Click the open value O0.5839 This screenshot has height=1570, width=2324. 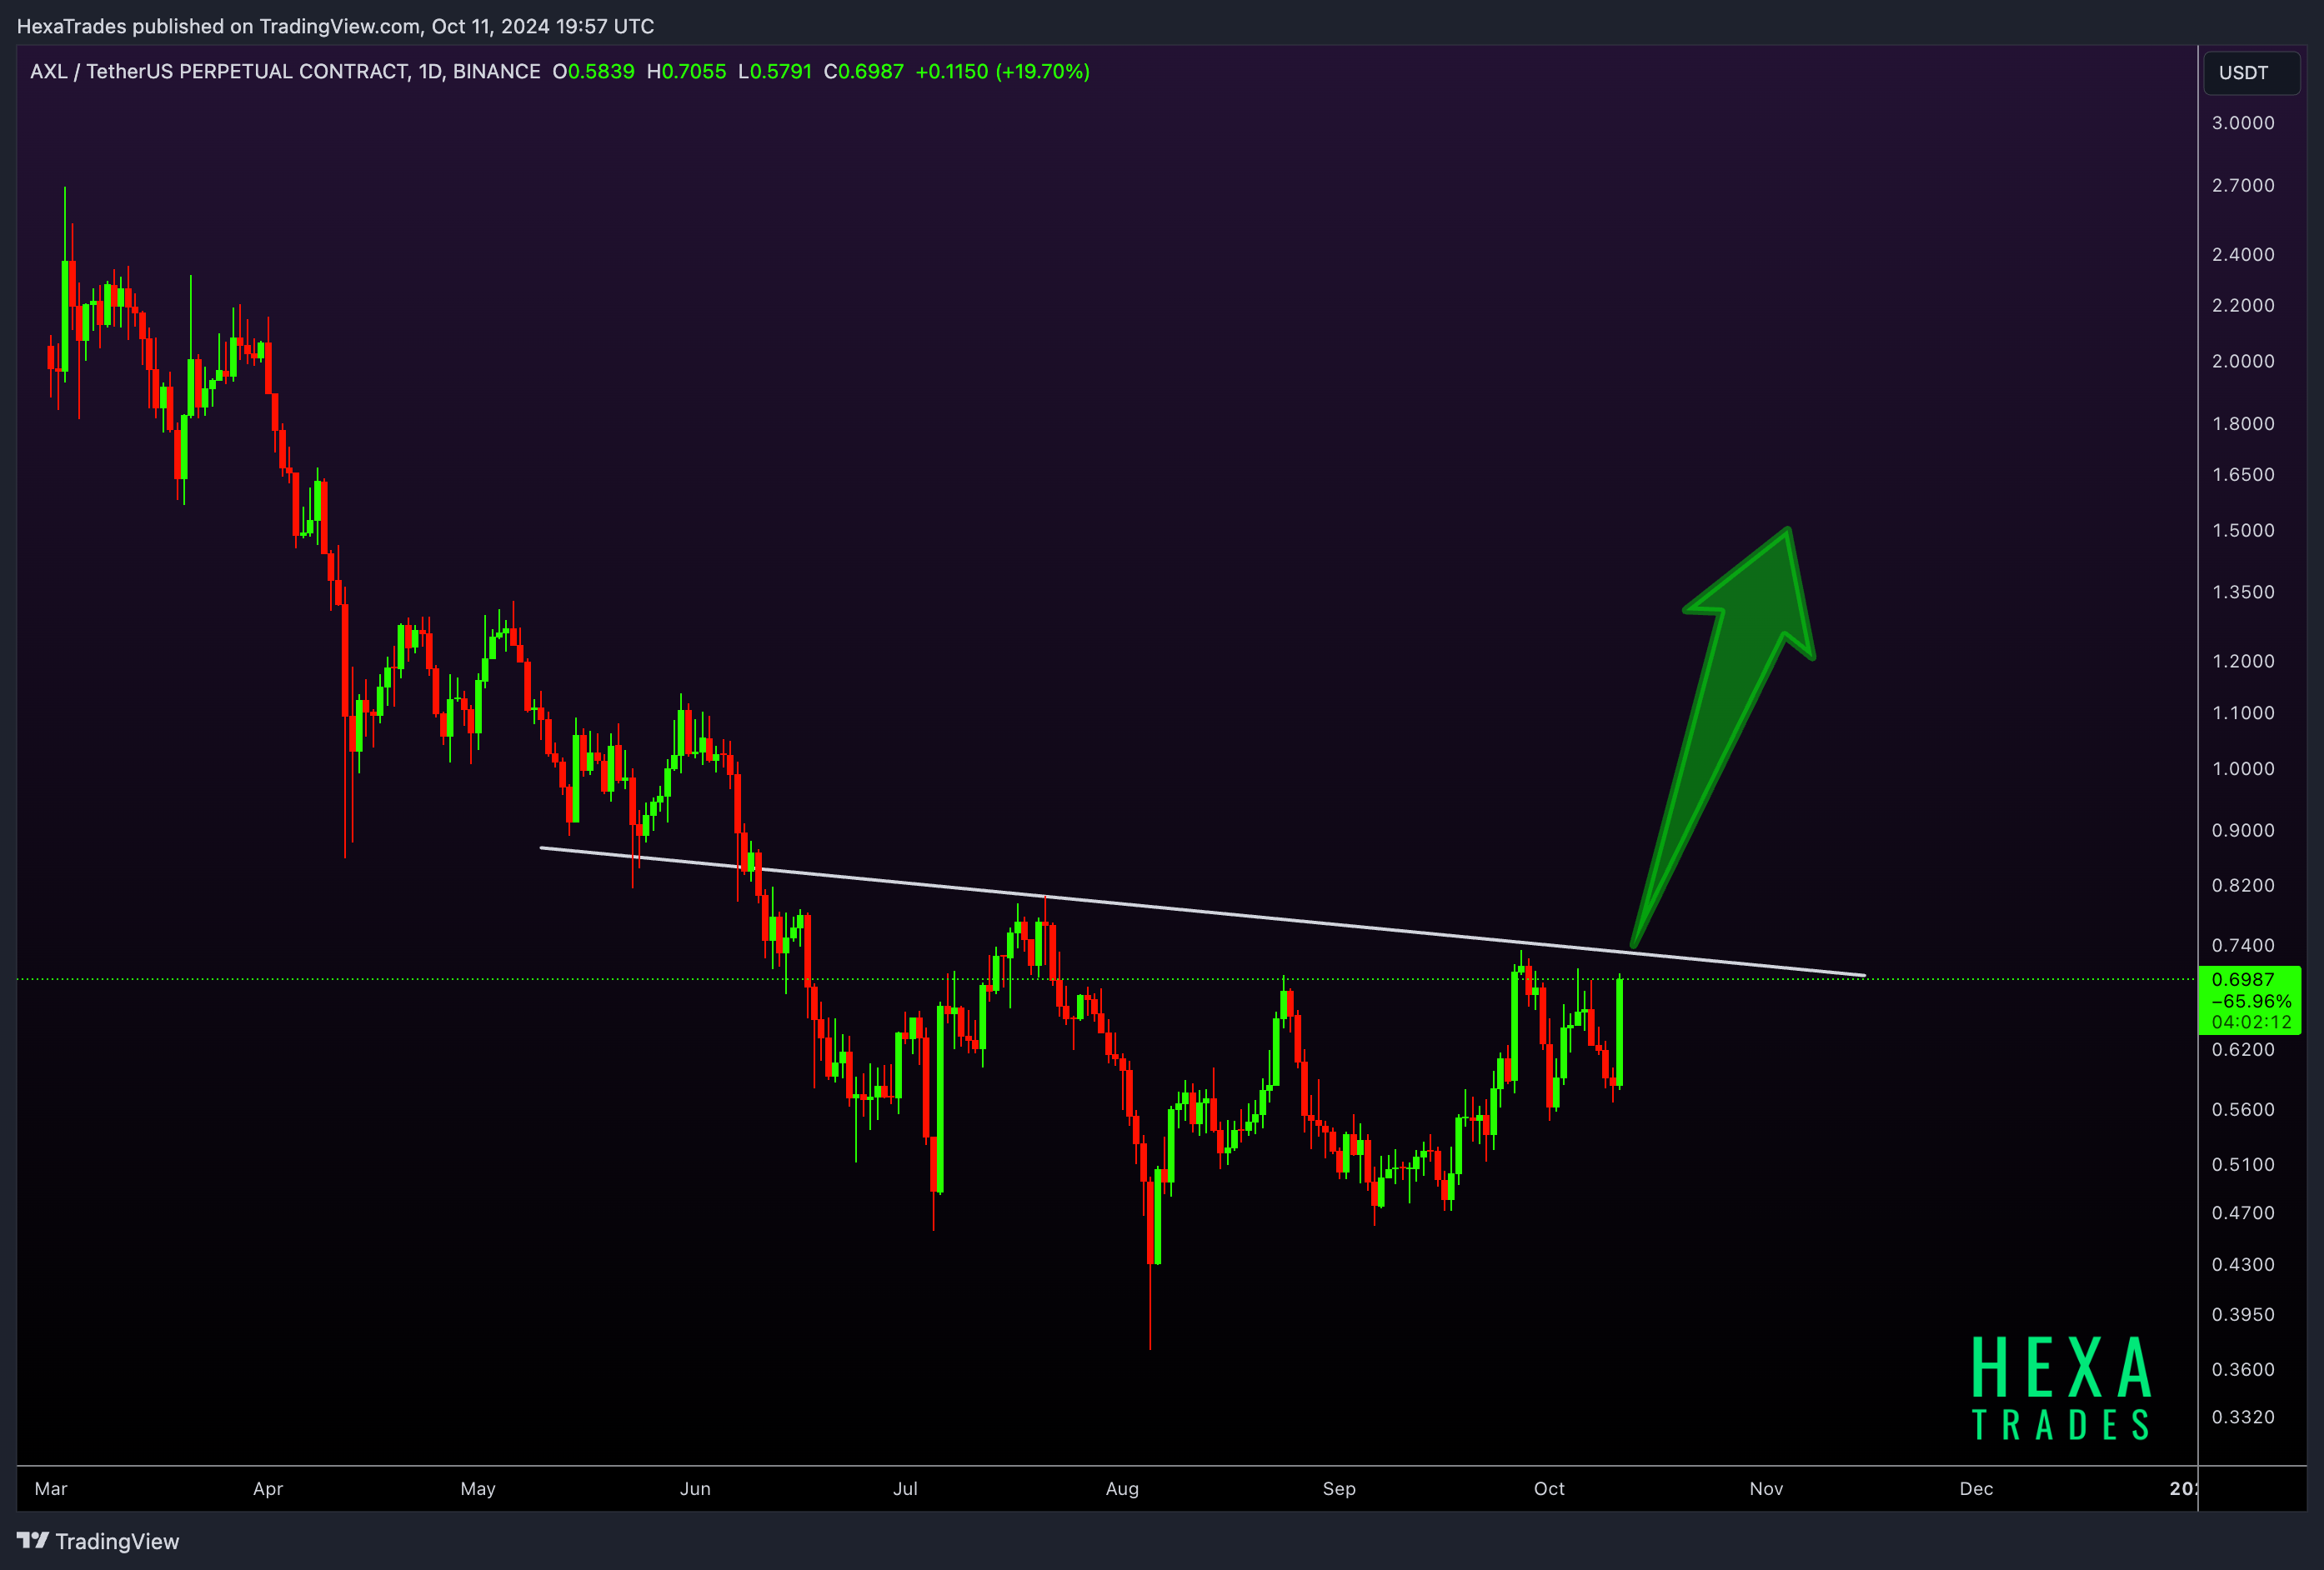593,71
